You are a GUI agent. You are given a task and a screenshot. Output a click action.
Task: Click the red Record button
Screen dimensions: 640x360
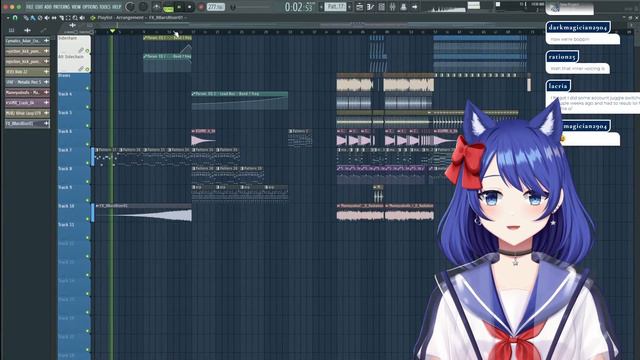coord(201,7)
